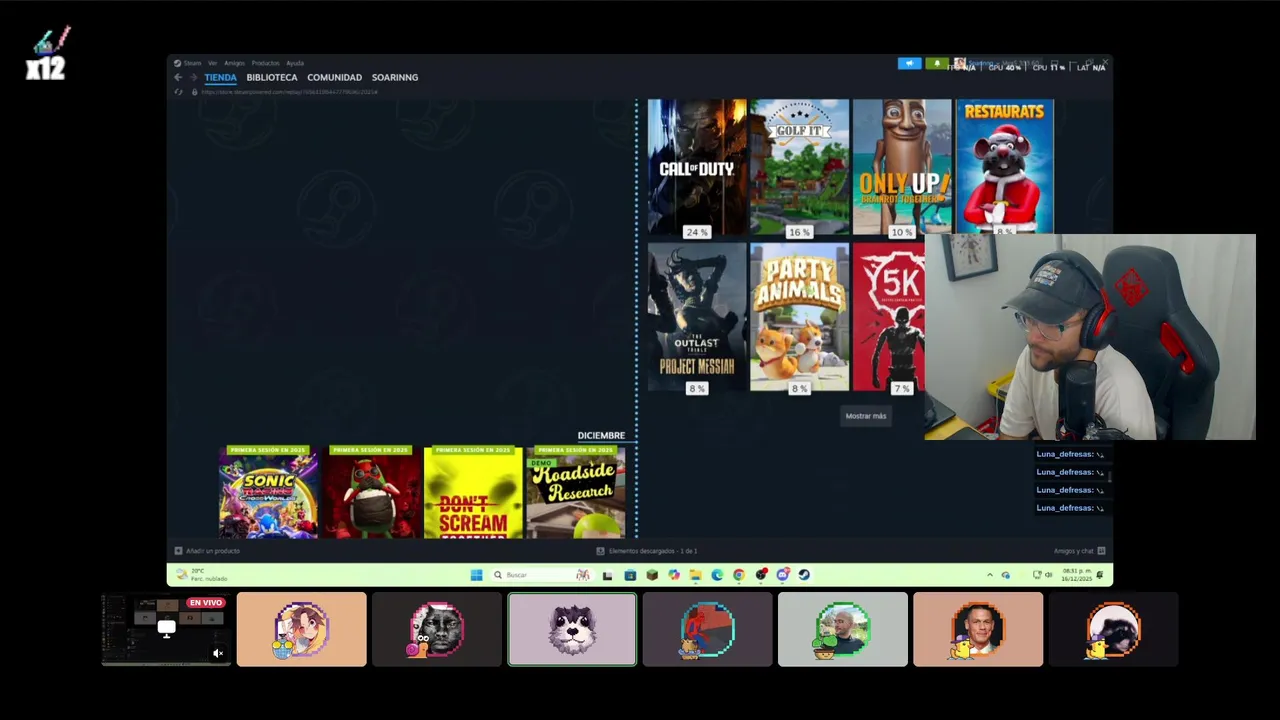Screen dimensions: 1280x720
Task: Open the Amigos menu
Action: point(234,63)
